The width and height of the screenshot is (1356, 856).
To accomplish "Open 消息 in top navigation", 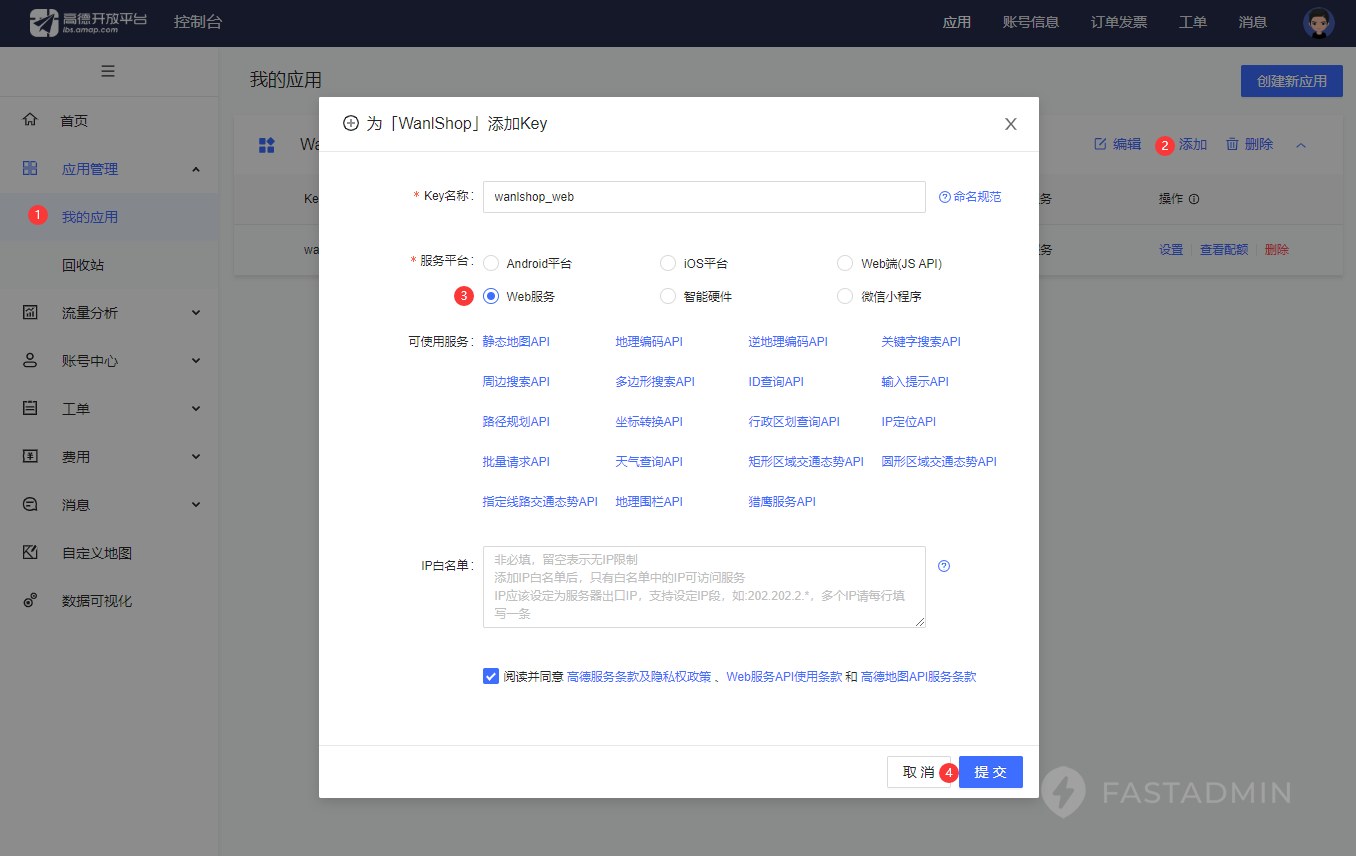I will 1253,22.
